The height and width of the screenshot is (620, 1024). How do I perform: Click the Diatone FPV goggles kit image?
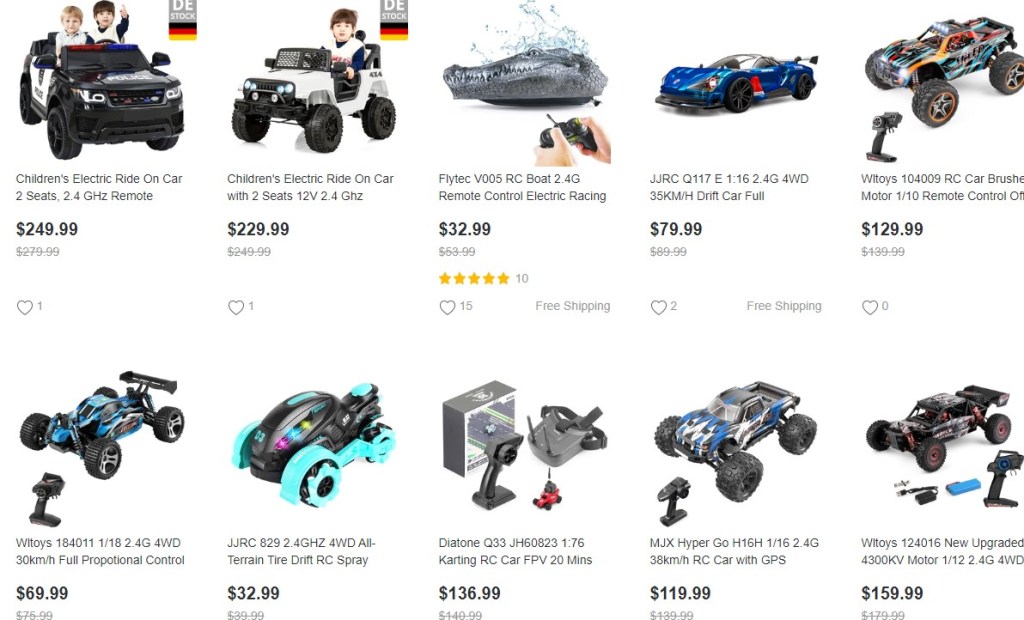pyautogui.click(x=524, y=446)
